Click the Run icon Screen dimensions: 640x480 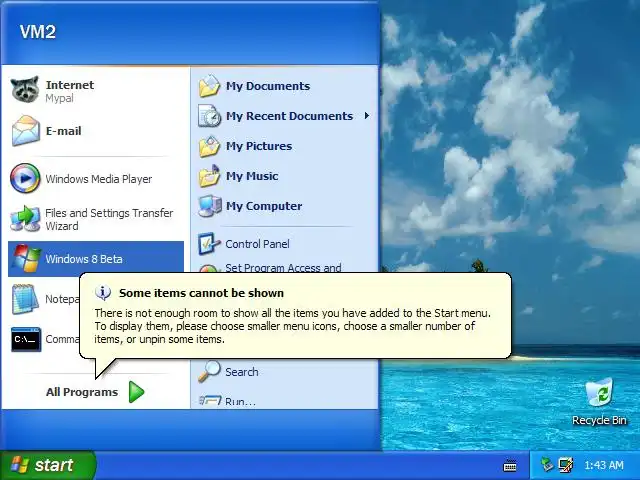(210, 401)
